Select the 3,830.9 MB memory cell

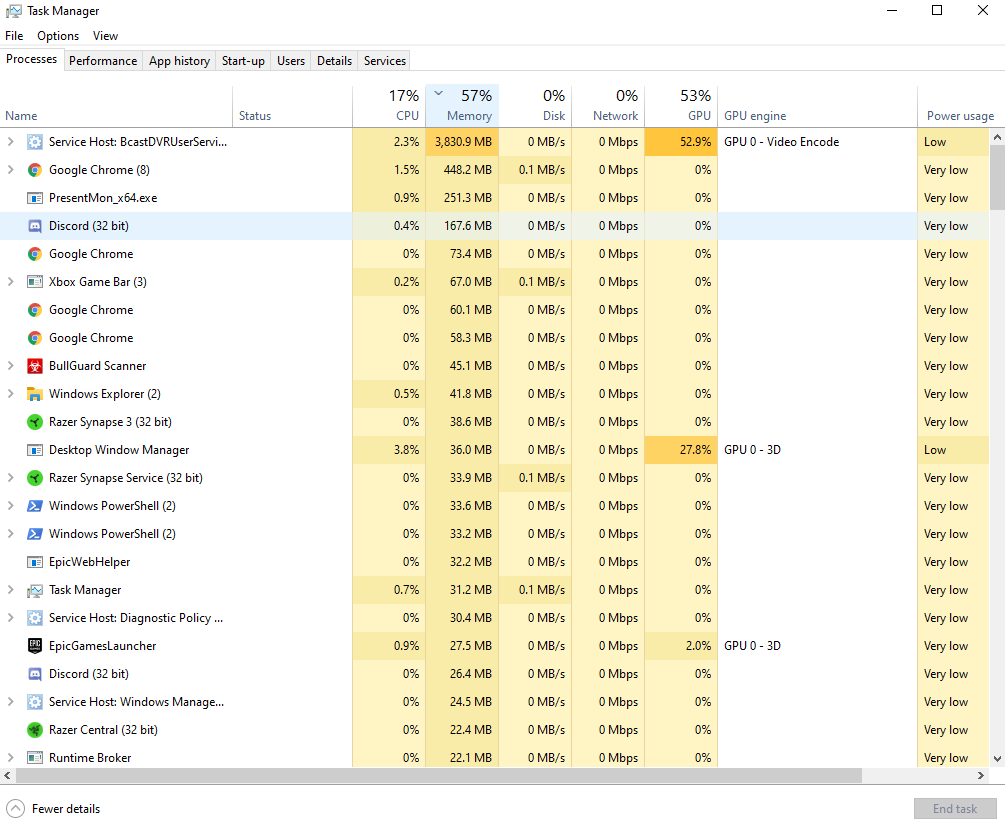click(x=462, y=142)
